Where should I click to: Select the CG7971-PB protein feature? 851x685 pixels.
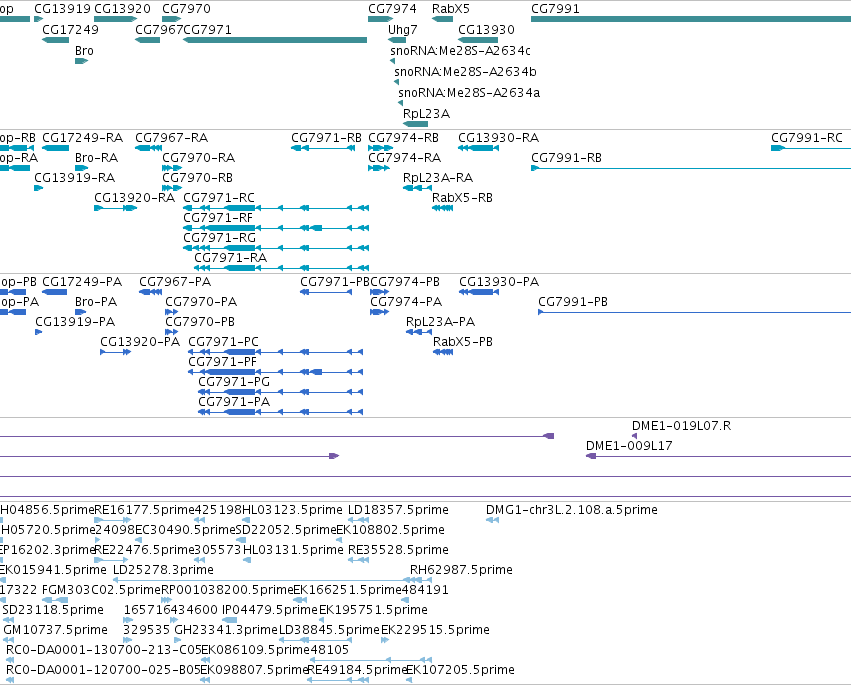coord(326,292)
